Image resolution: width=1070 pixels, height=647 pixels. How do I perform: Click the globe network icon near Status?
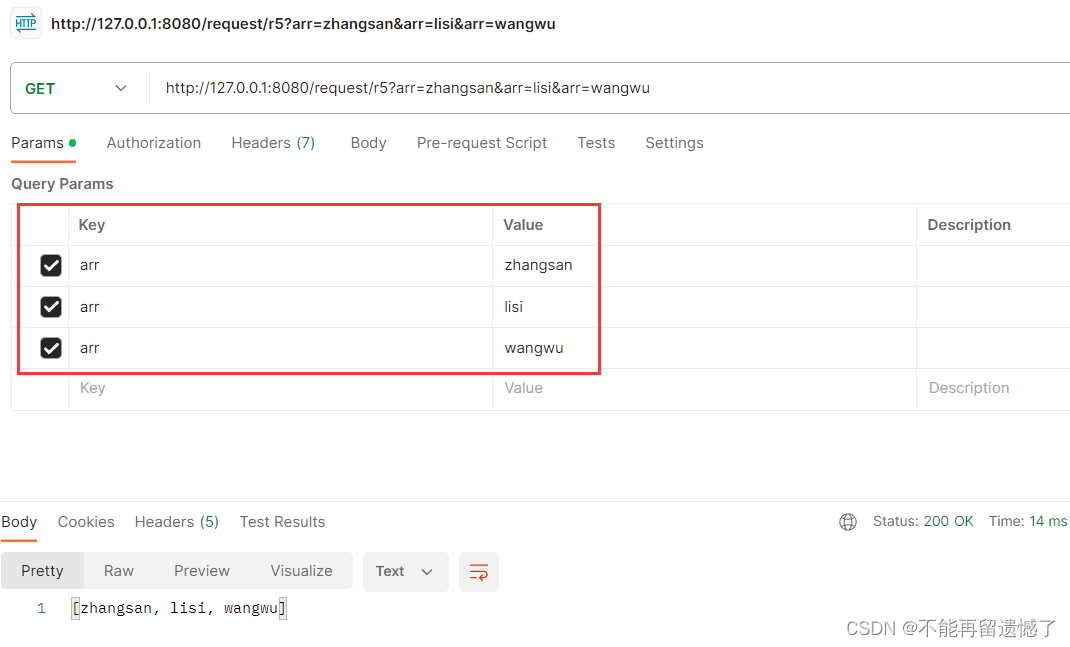848,522
